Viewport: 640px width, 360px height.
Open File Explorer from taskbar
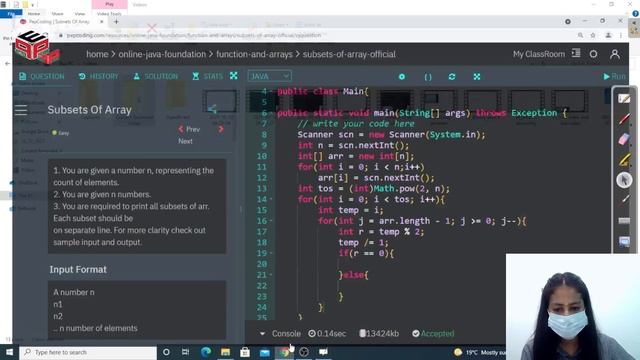pyautogui.click(x=225, y=352)
